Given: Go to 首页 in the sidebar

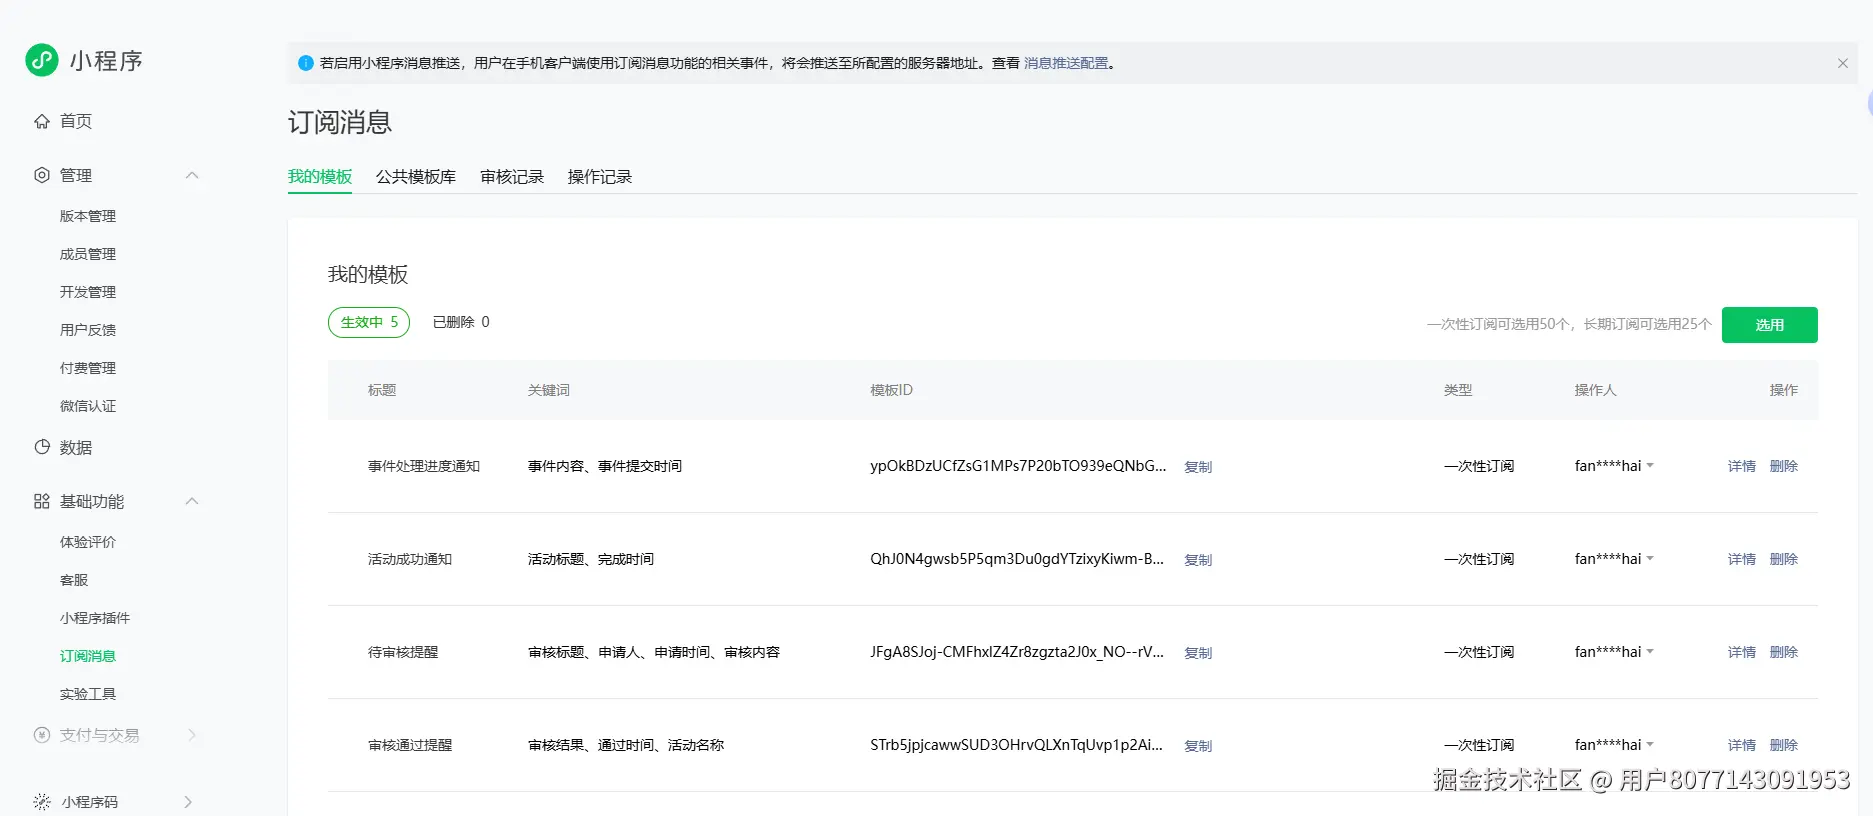Looking at the screenshot, I should (x=76, y=121).
